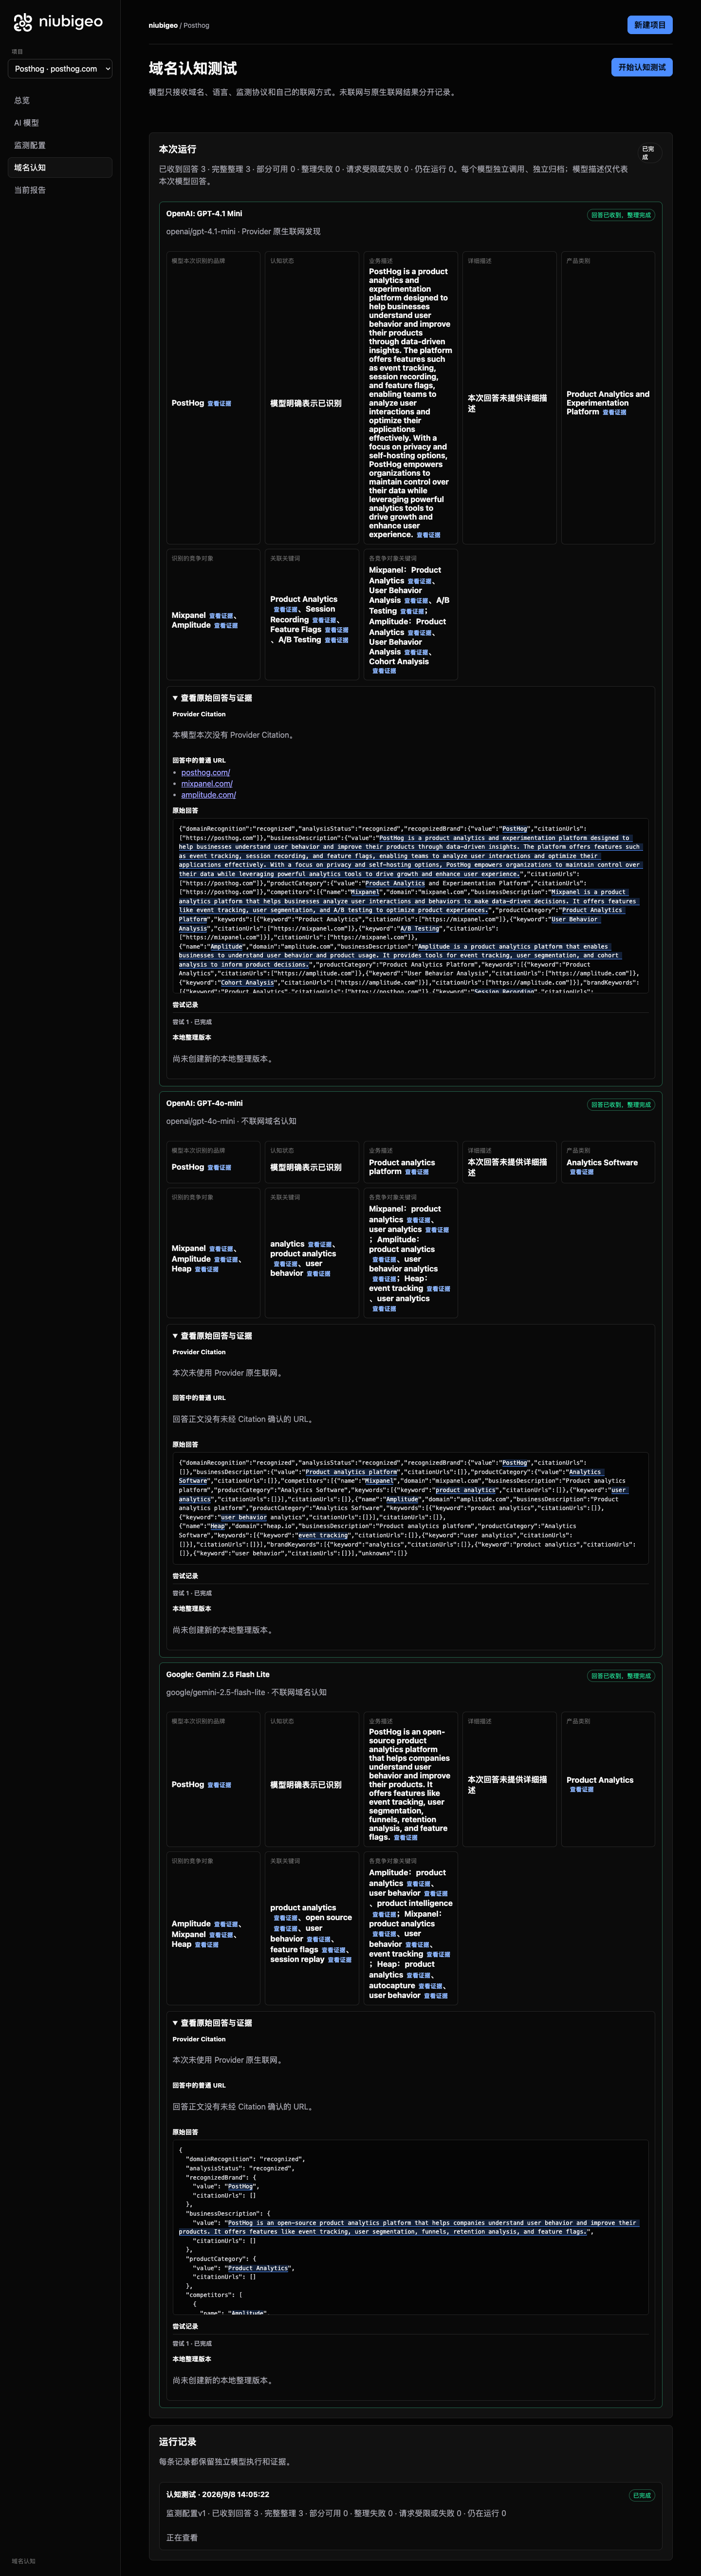
Task: Click niubigeo in the breadcrumb
Action: tap(163, 25)
